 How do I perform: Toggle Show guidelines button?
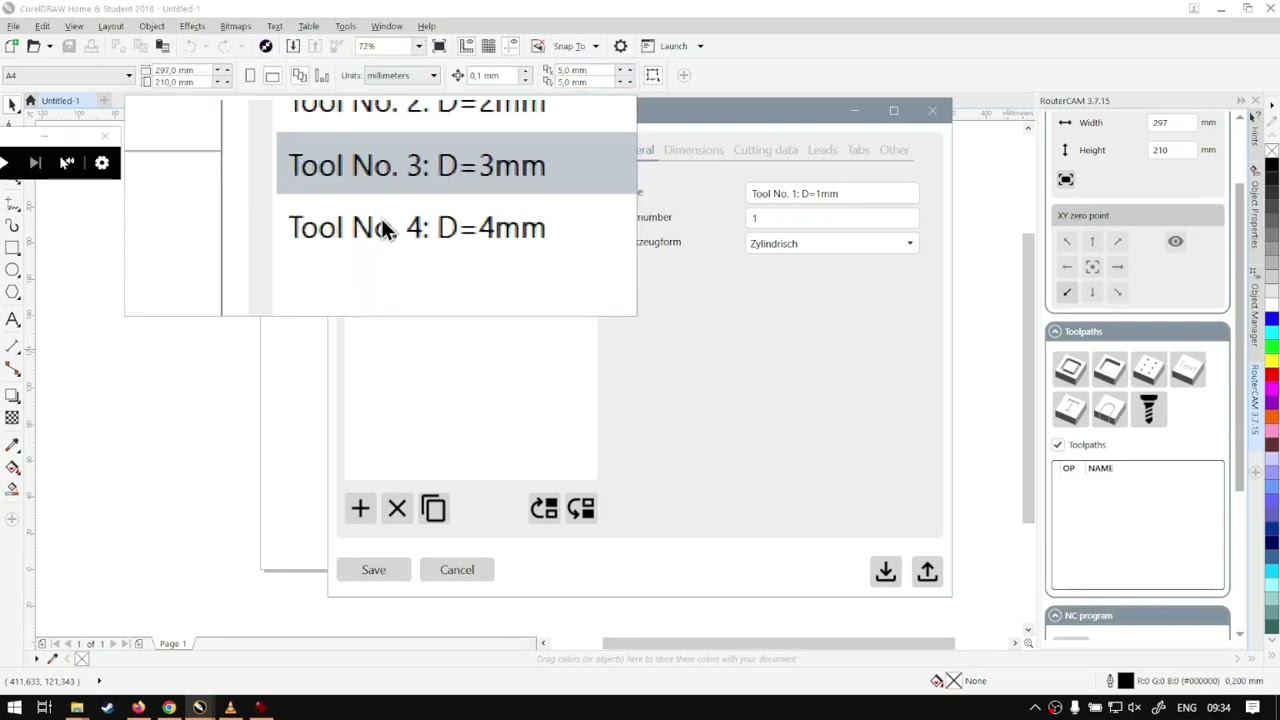point(510,46)
